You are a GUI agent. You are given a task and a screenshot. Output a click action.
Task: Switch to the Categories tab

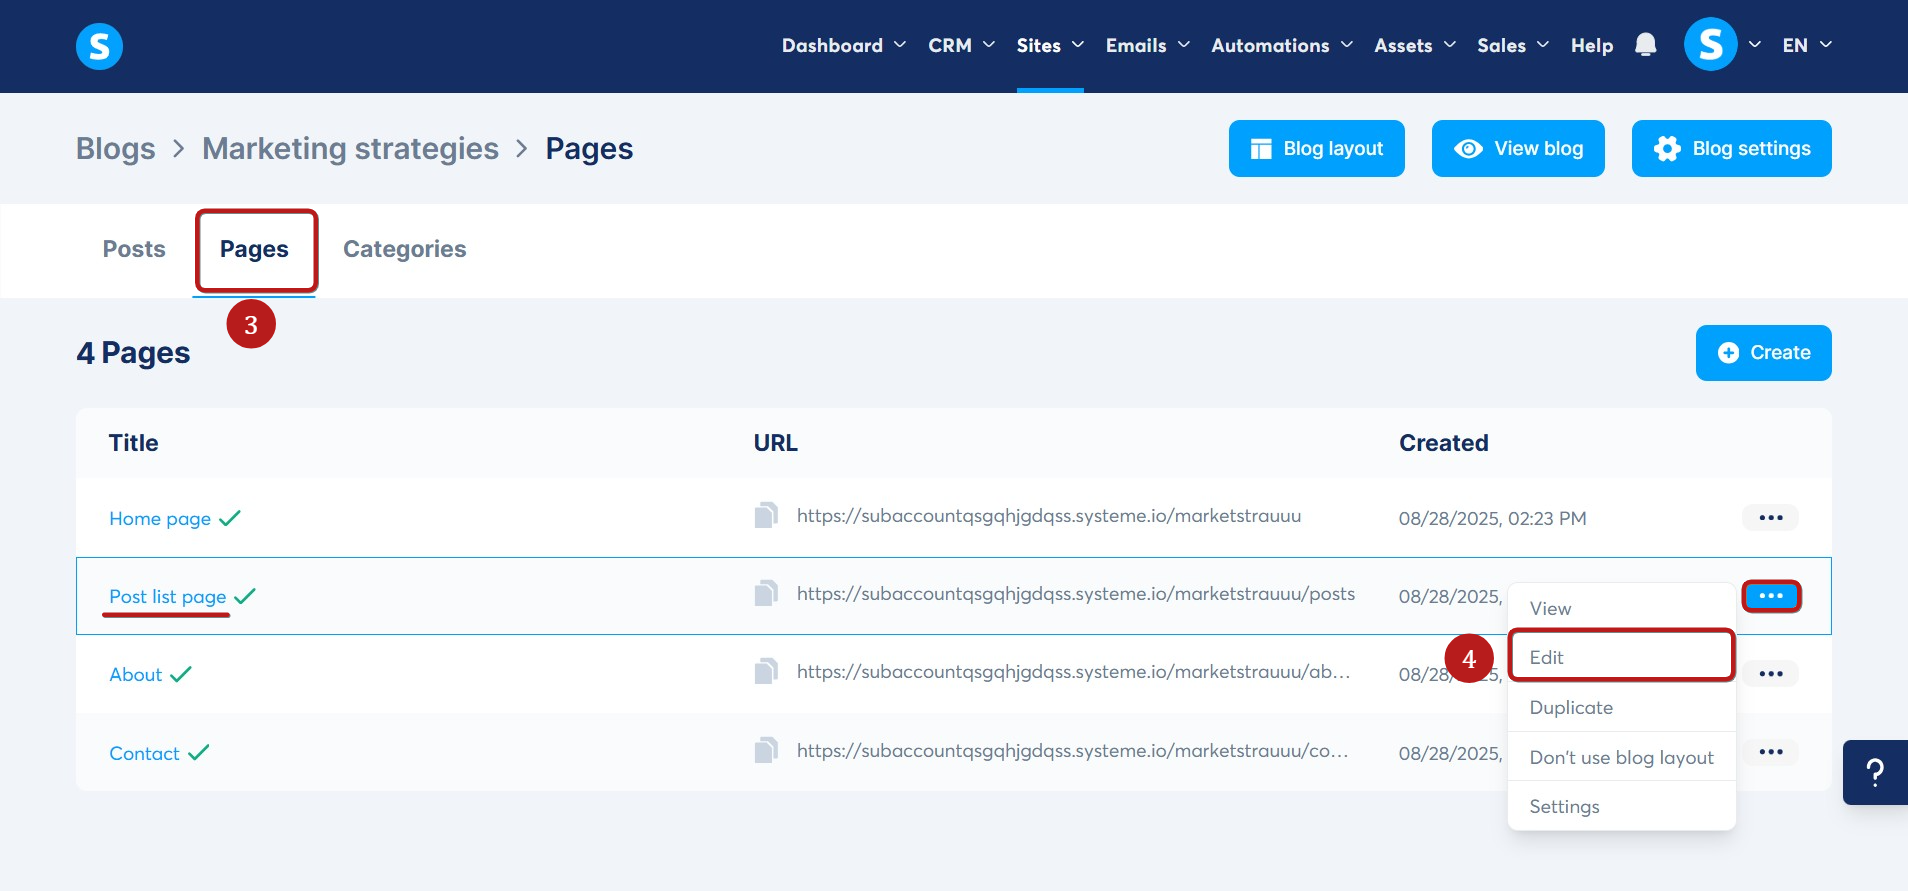point(405,249)
